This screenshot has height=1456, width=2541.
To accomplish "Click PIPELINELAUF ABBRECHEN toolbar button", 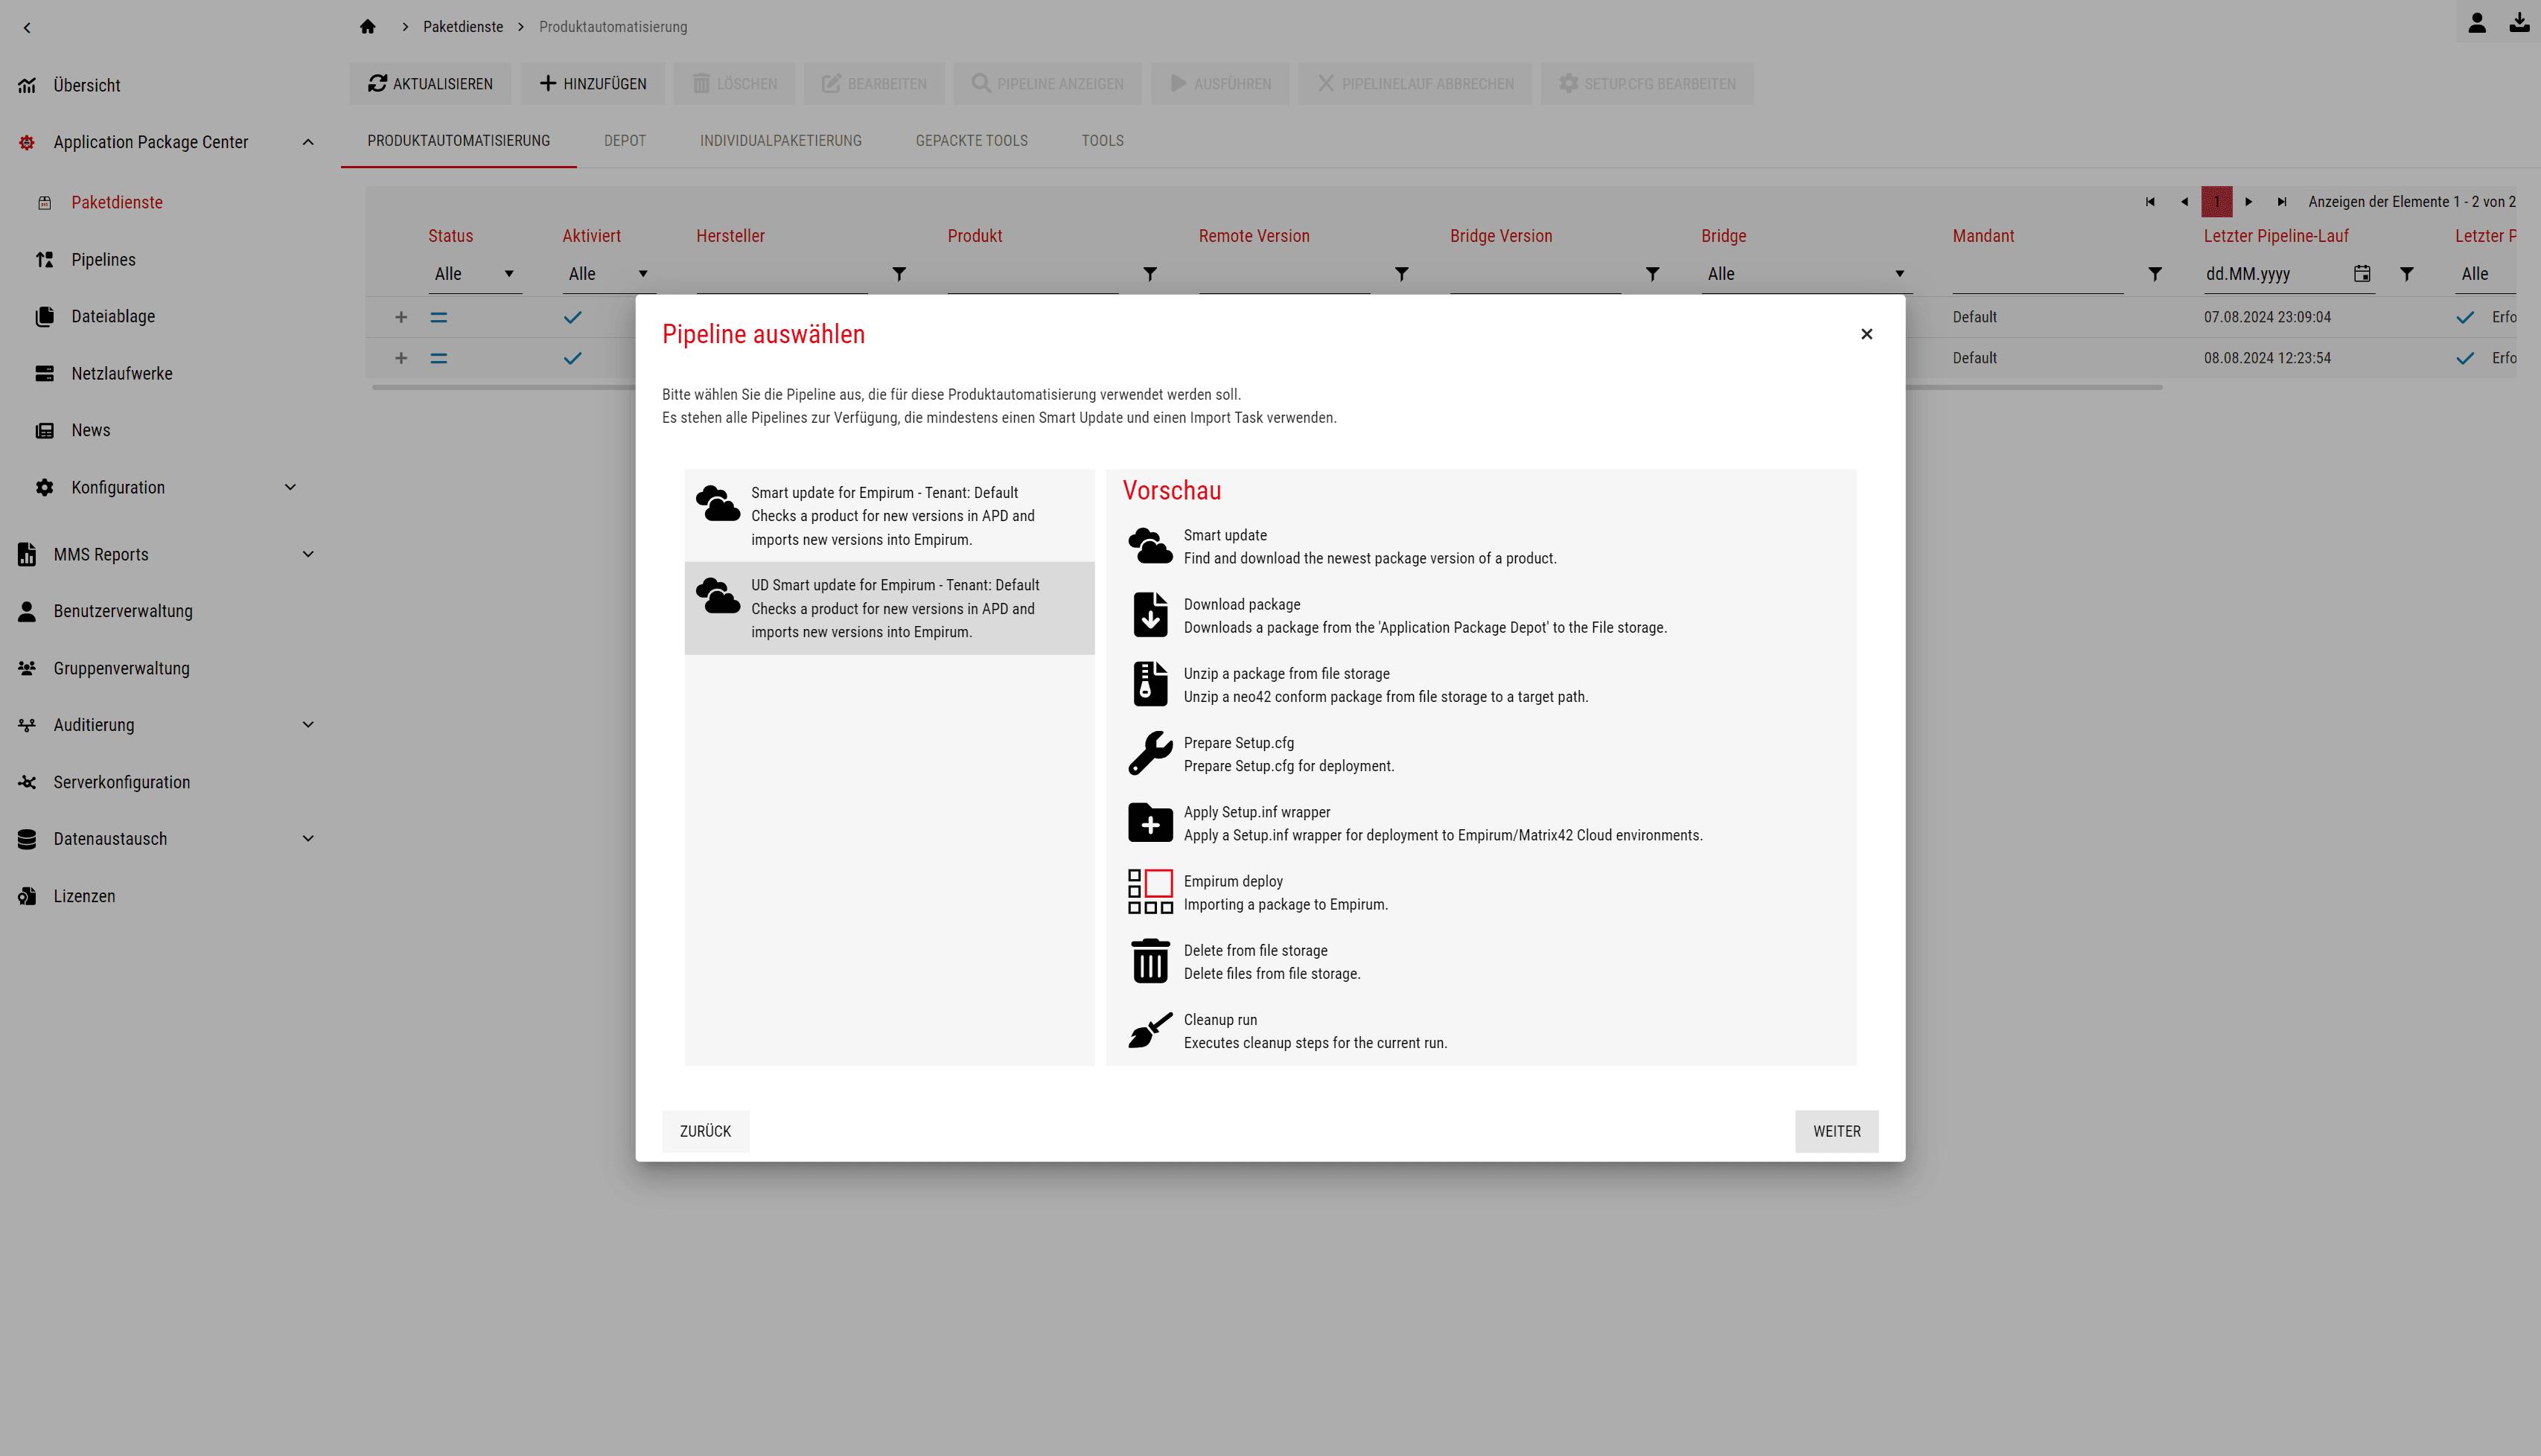I will pyautogui.click(x=1415, y=84).
